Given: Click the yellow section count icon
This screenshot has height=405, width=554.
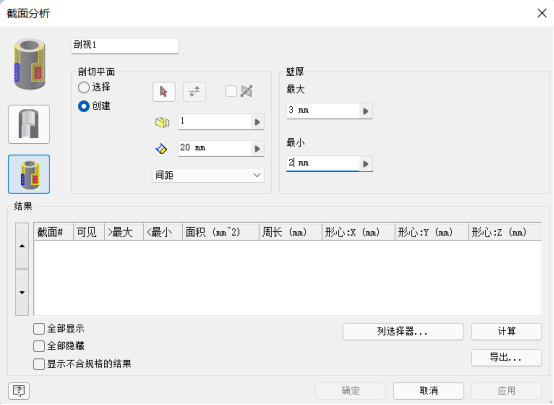Looking at the screenshot, I should pyautogui.click(x=162, y=122).
